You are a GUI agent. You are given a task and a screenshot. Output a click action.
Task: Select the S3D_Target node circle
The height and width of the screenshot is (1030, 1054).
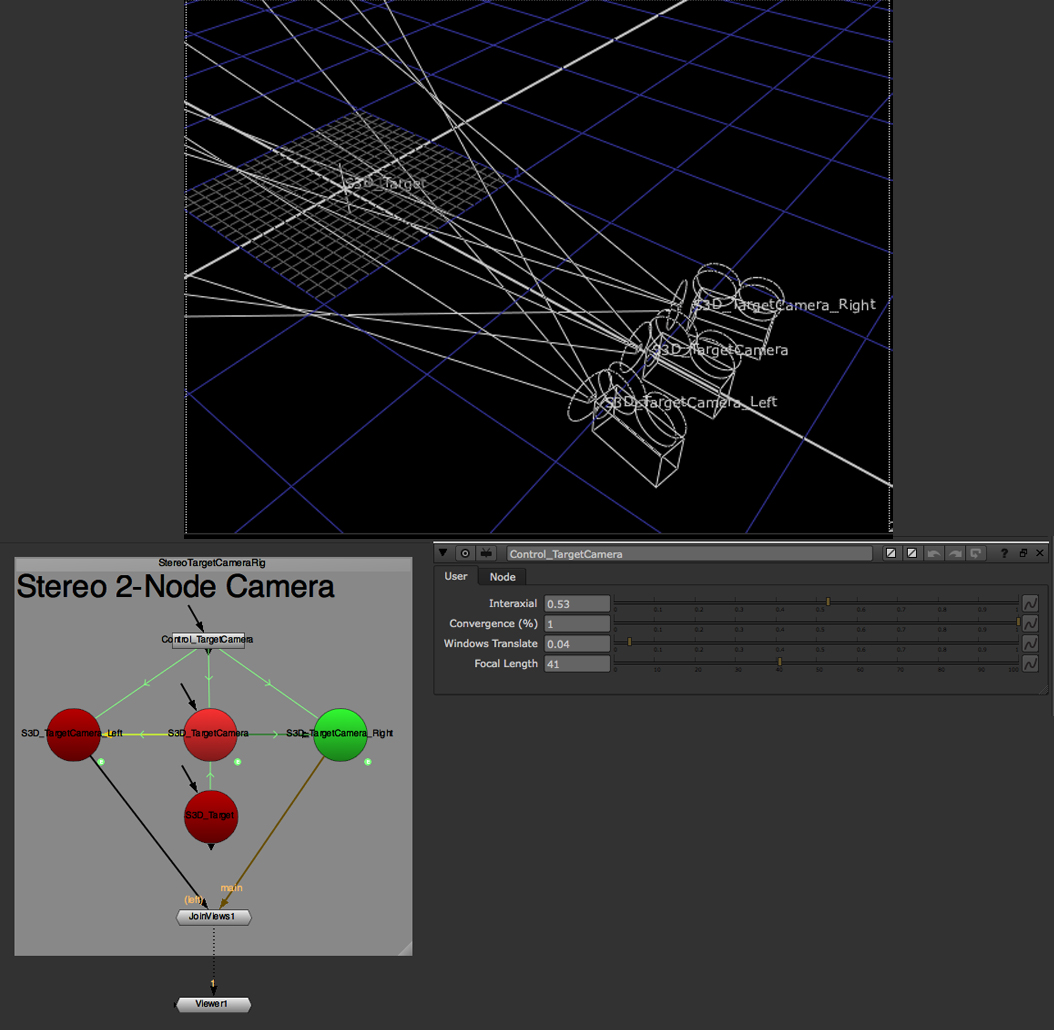[x=211, y=816]
